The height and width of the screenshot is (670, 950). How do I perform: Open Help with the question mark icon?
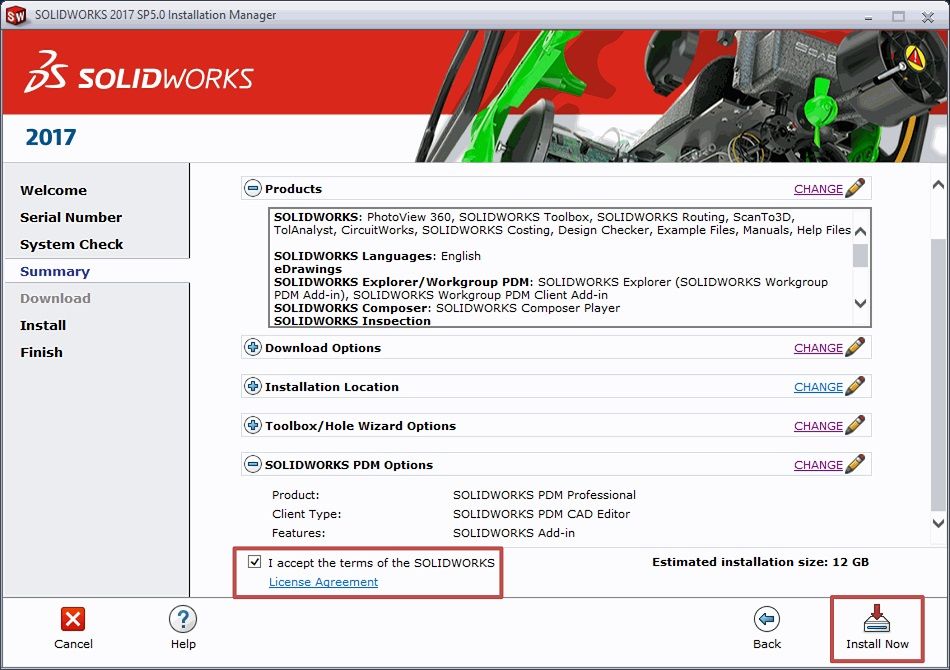pos(183,619)
